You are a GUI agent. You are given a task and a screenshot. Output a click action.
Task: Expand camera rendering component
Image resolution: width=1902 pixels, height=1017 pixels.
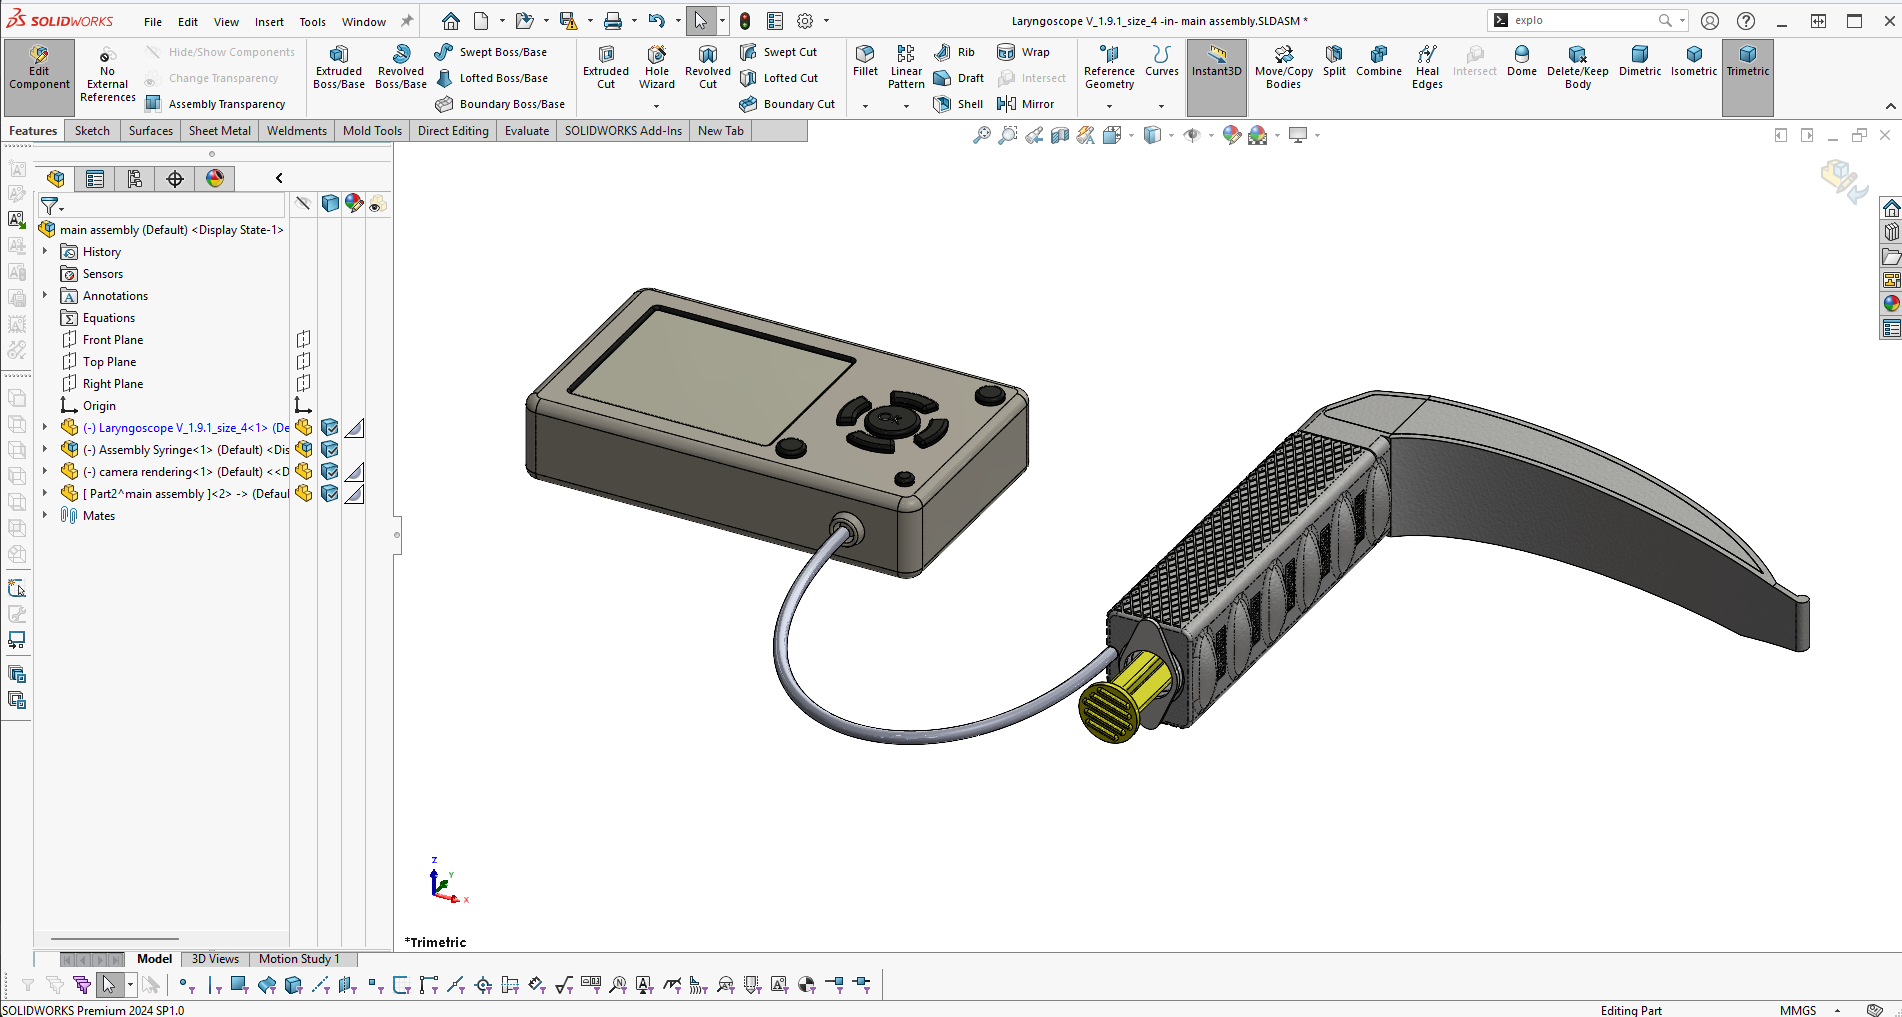coord(45,472)
